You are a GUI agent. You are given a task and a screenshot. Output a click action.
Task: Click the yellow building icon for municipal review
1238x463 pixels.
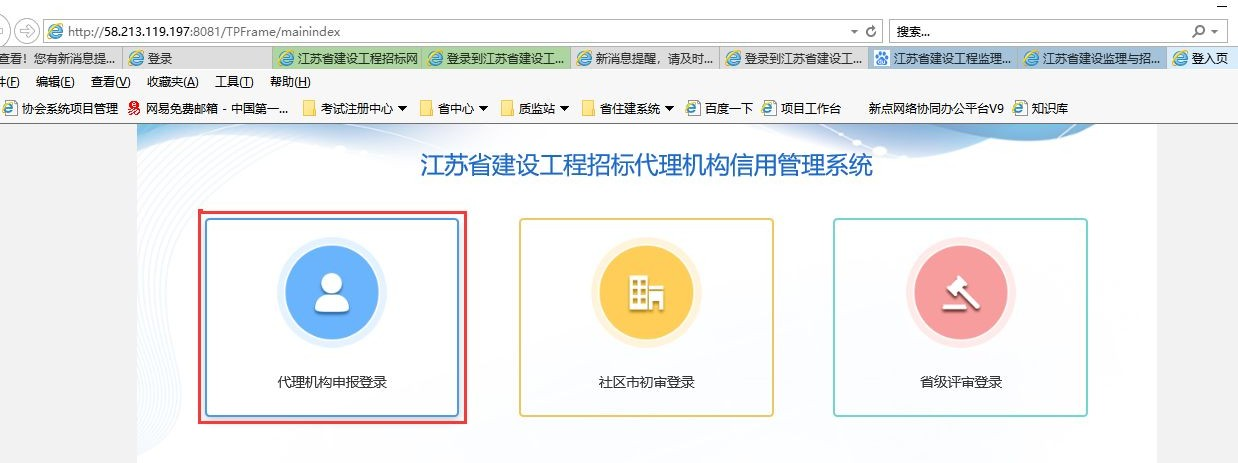[x=646, y=293]
